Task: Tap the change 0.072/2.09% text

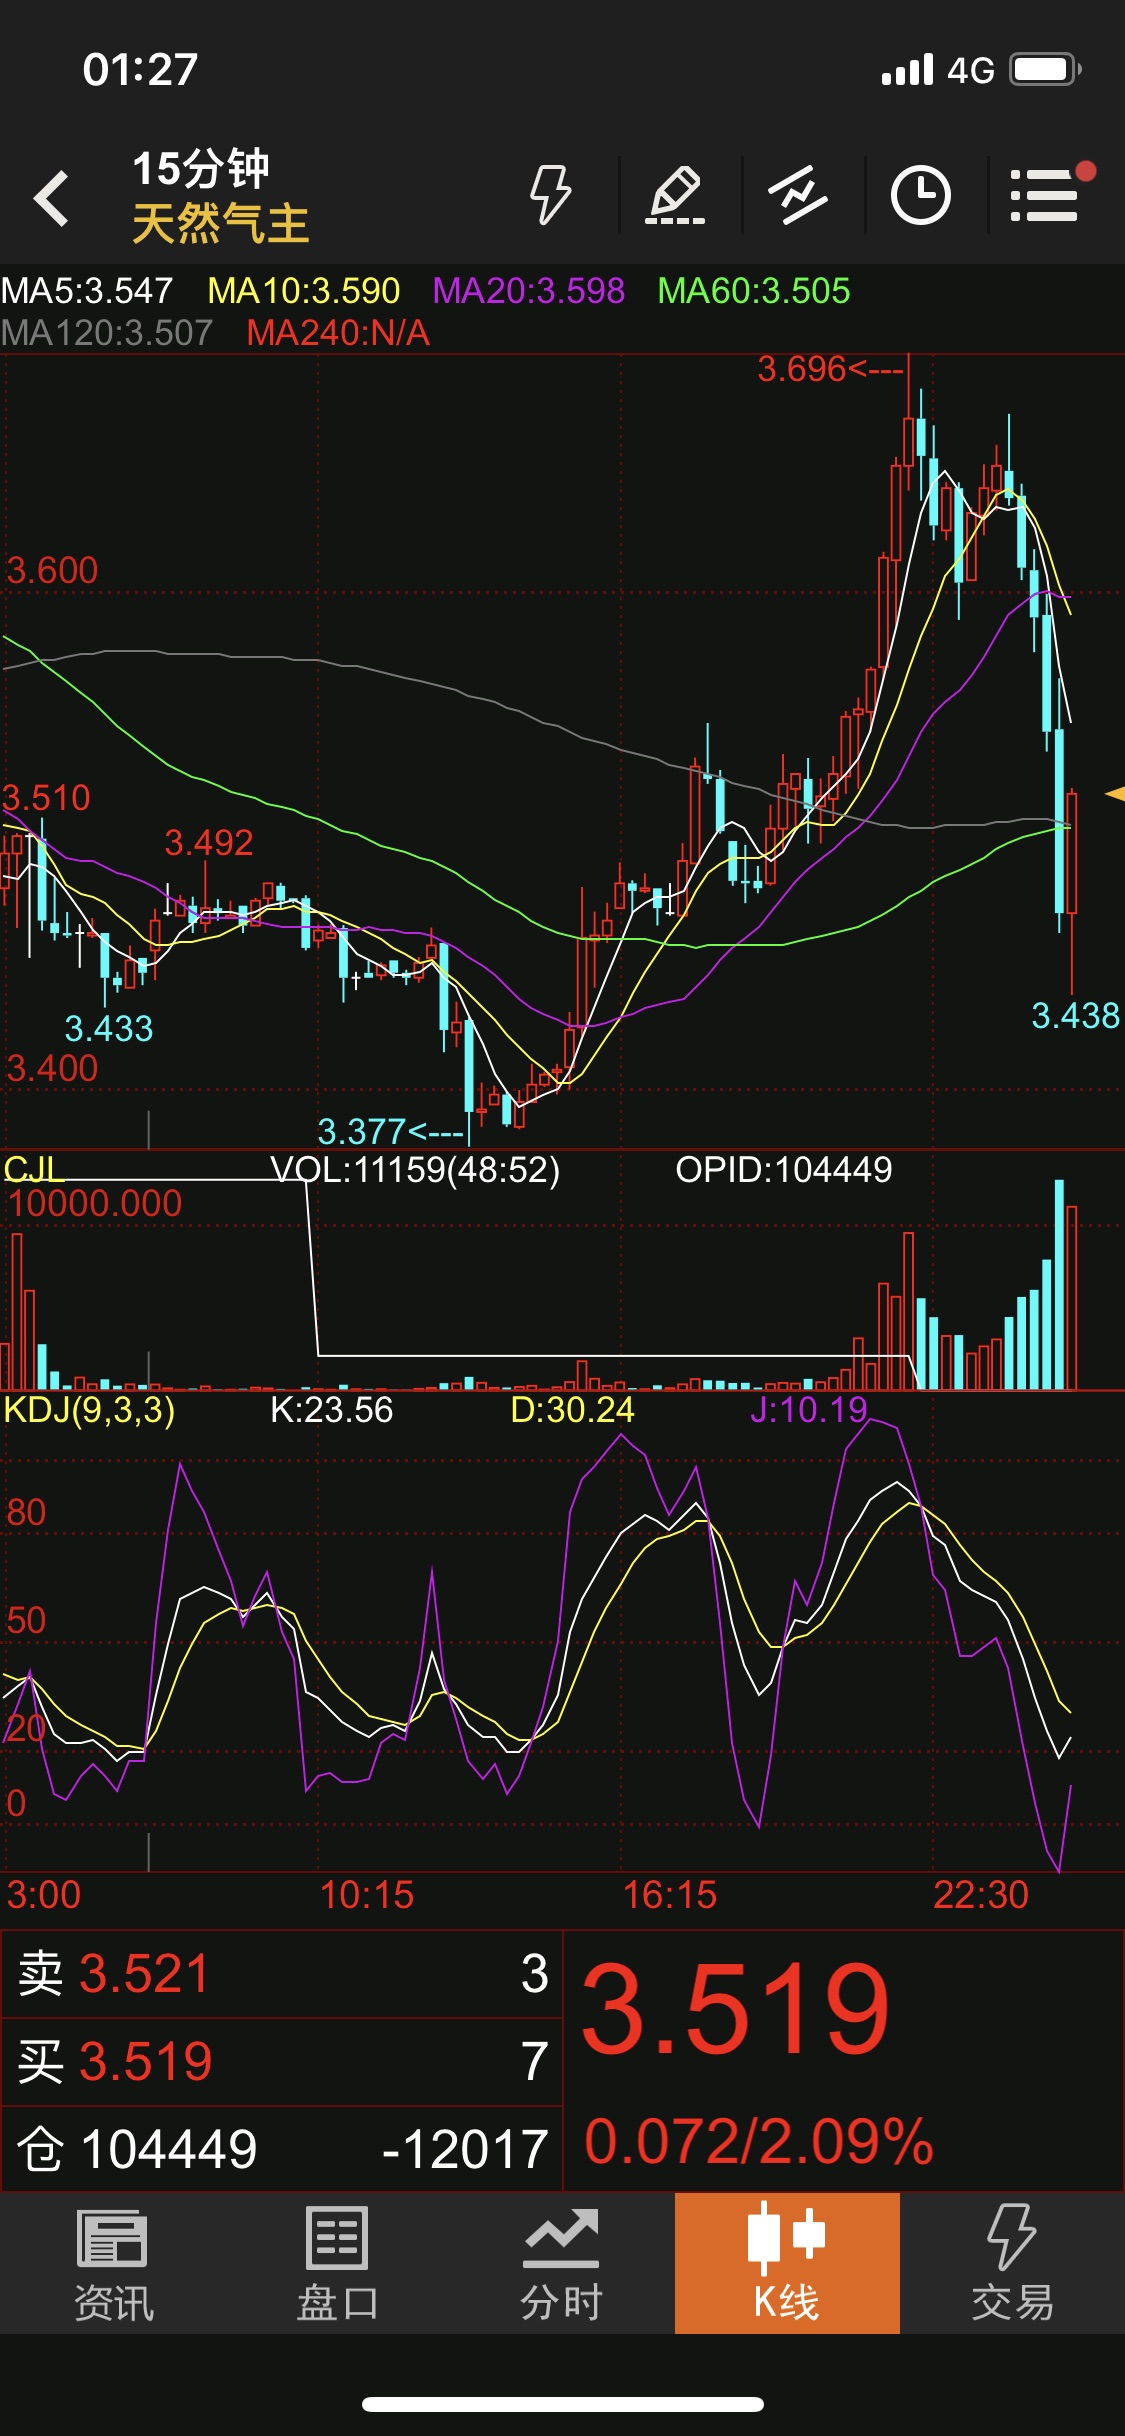Action: click(758, 2142)
